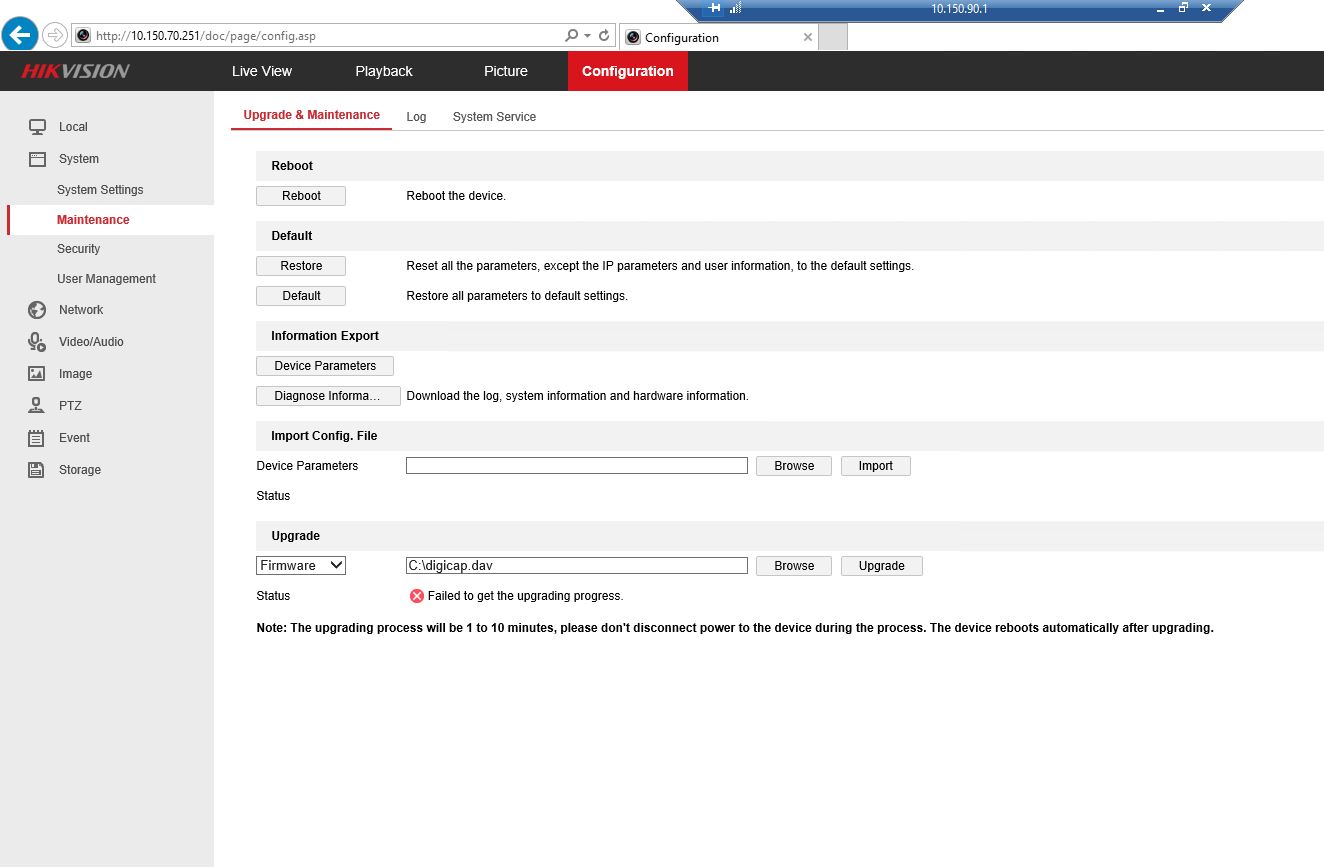Expand the address bar search dropdown arrow
Screen dimensions: 1324x867
tap(587, 35)
